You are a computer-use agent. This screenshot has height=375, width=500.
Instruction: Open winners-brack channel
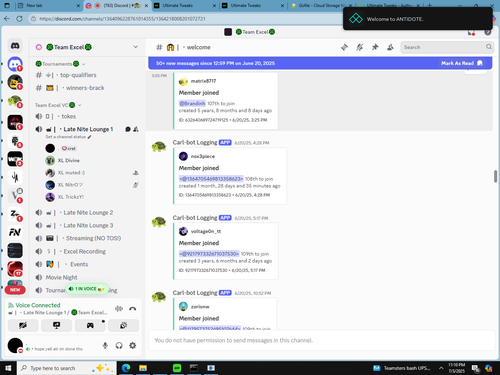point(87,88)
